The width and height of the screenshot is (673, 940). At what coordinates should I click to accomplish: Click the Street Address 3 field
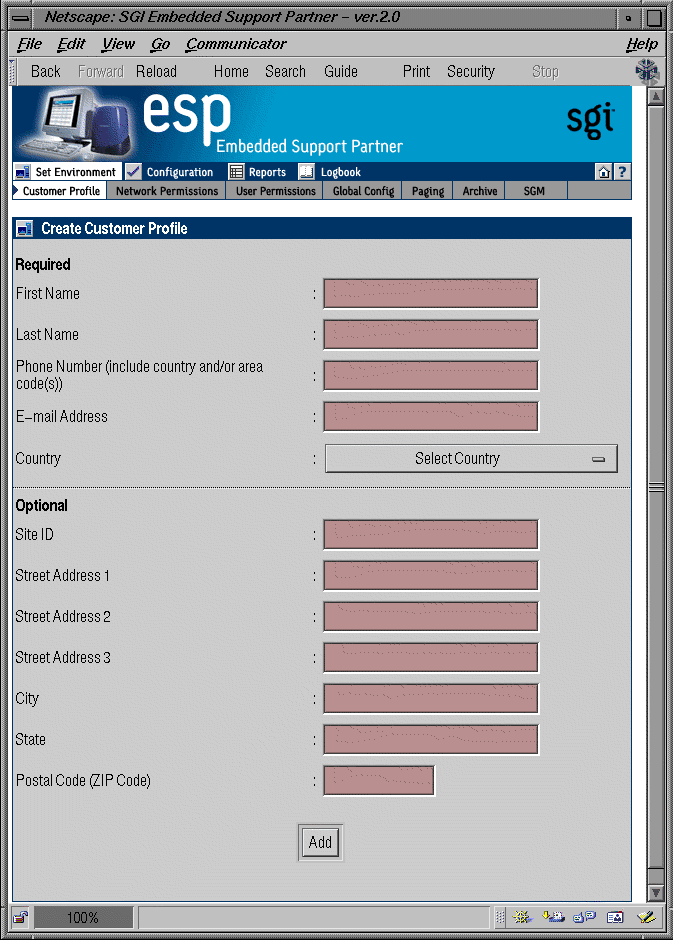pos(431,658)
